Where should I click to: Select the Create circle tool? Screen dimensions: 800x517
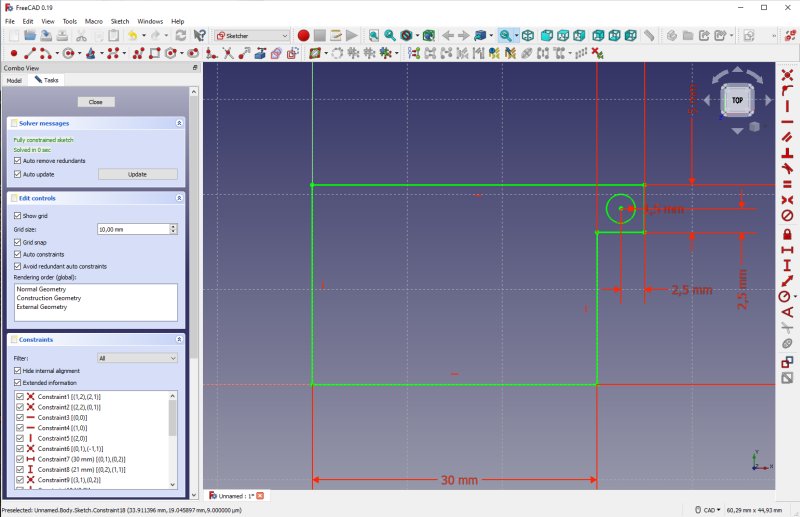69,53
